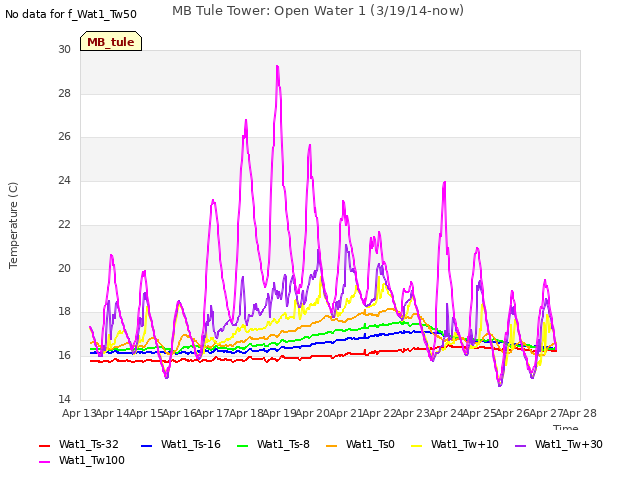Toggle the Wat1_Tw+10 legend label

click(x=464, y=444)
